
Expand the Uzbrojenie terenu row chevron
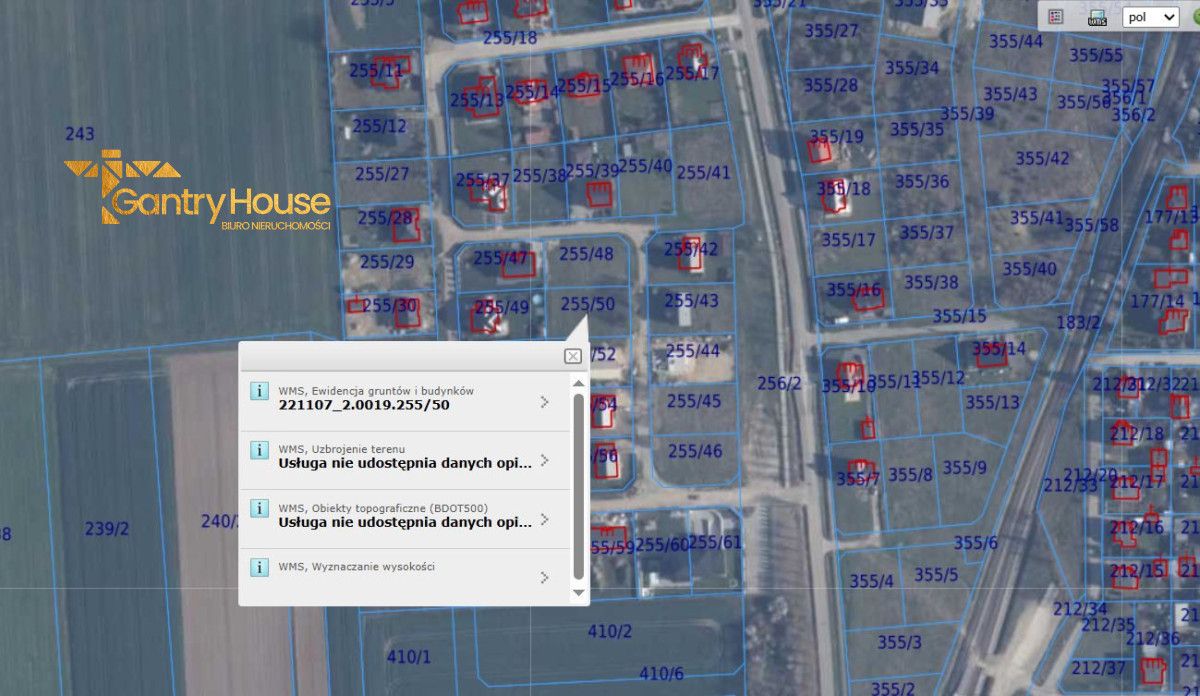tap(544, 461)
